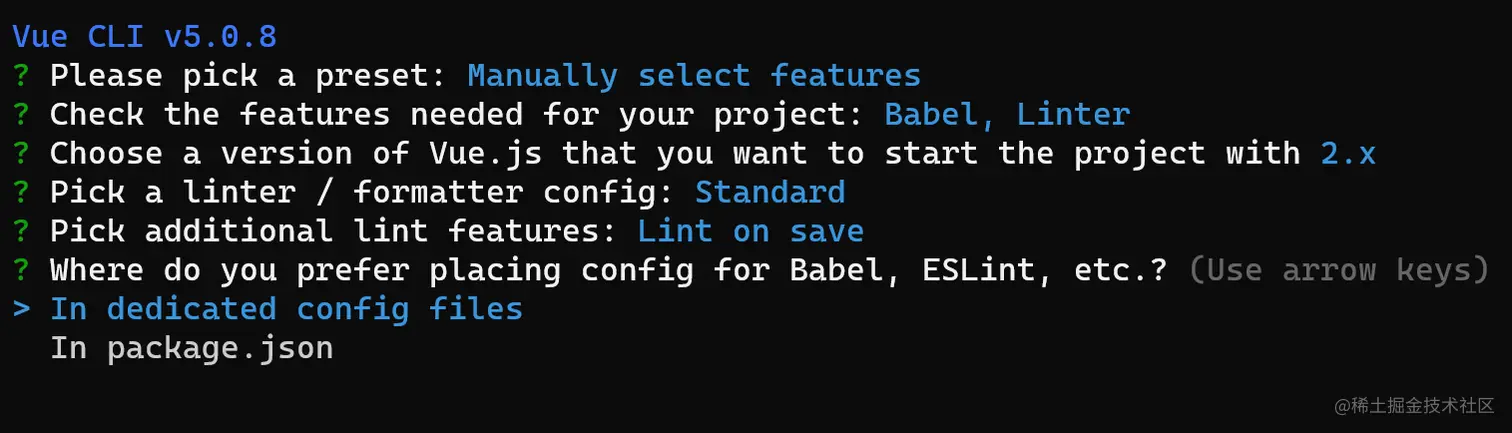Viewport: 1512px width, 433px height.
Task: Click the question mark before "Where do you prefer"
Action: point(21,270)
